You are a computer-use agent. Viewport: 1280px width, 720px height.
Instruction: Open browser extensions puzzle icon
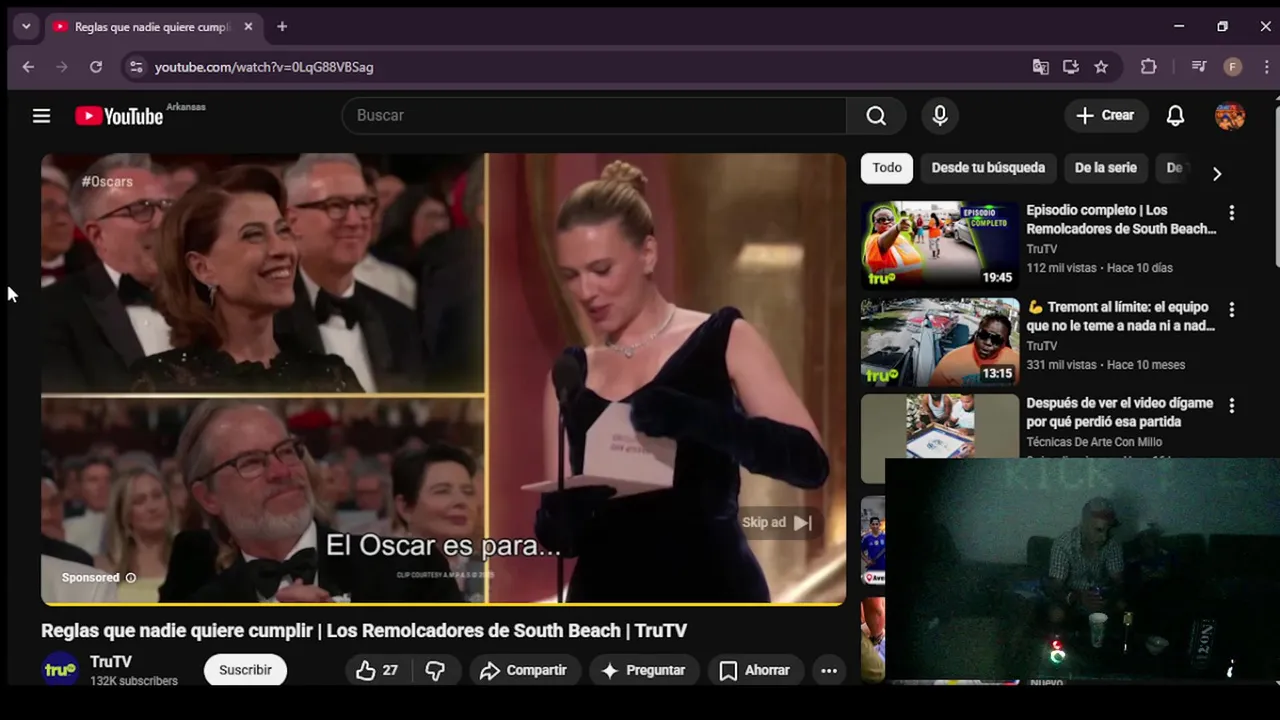point(1149,67)
